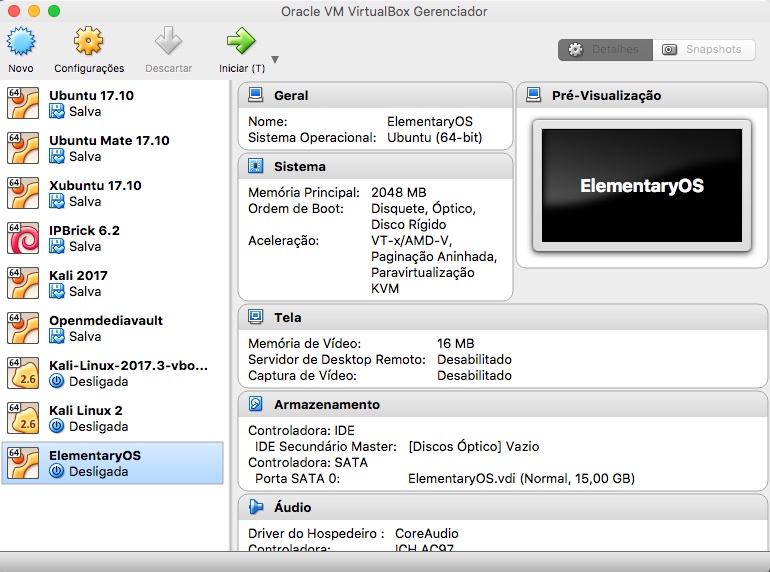The width and height of the screenshot is (770, 572).
Task: Click the powered-off icon under Kali-Linux-2017.3-vbo
Action: coord(57,381)
